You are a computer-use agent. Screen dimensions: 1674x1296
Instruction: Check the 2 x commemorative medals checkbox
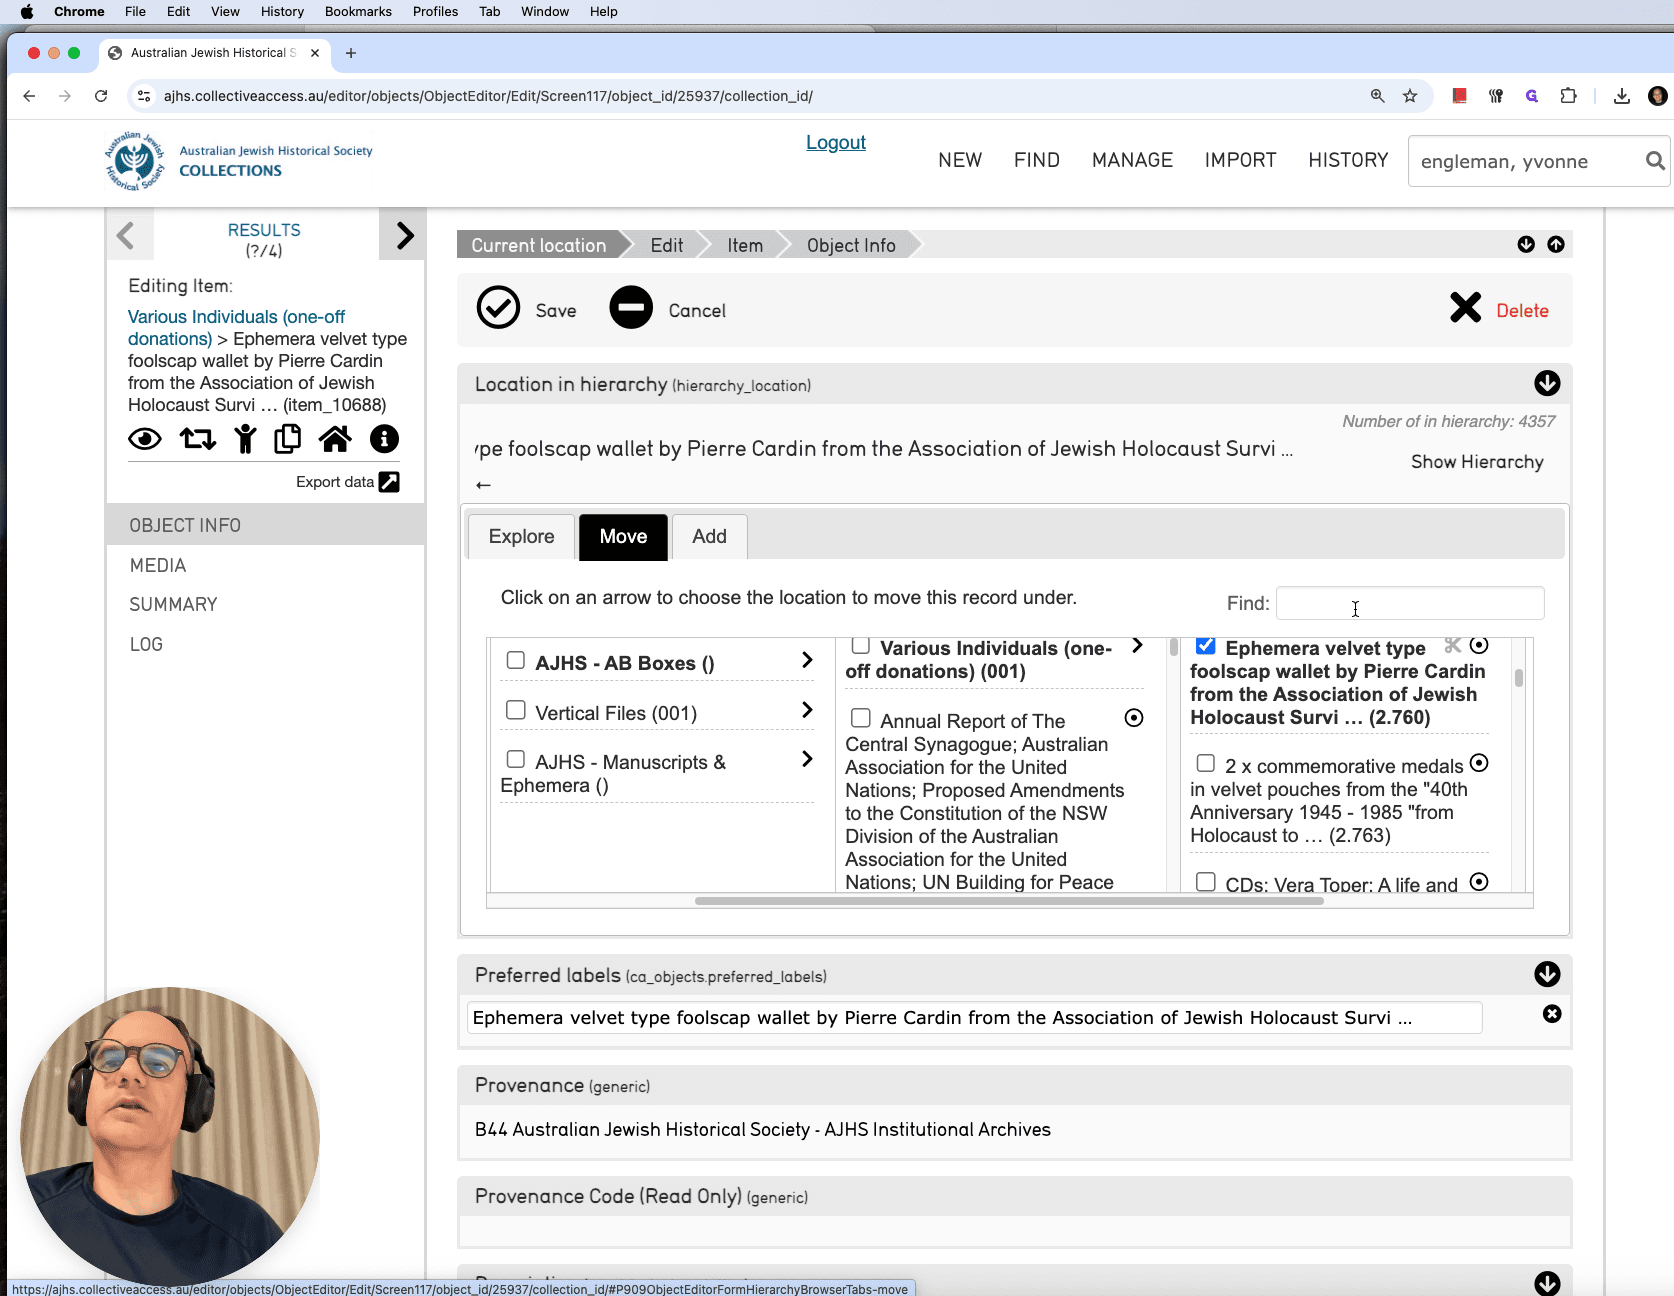pos(1206,763)
